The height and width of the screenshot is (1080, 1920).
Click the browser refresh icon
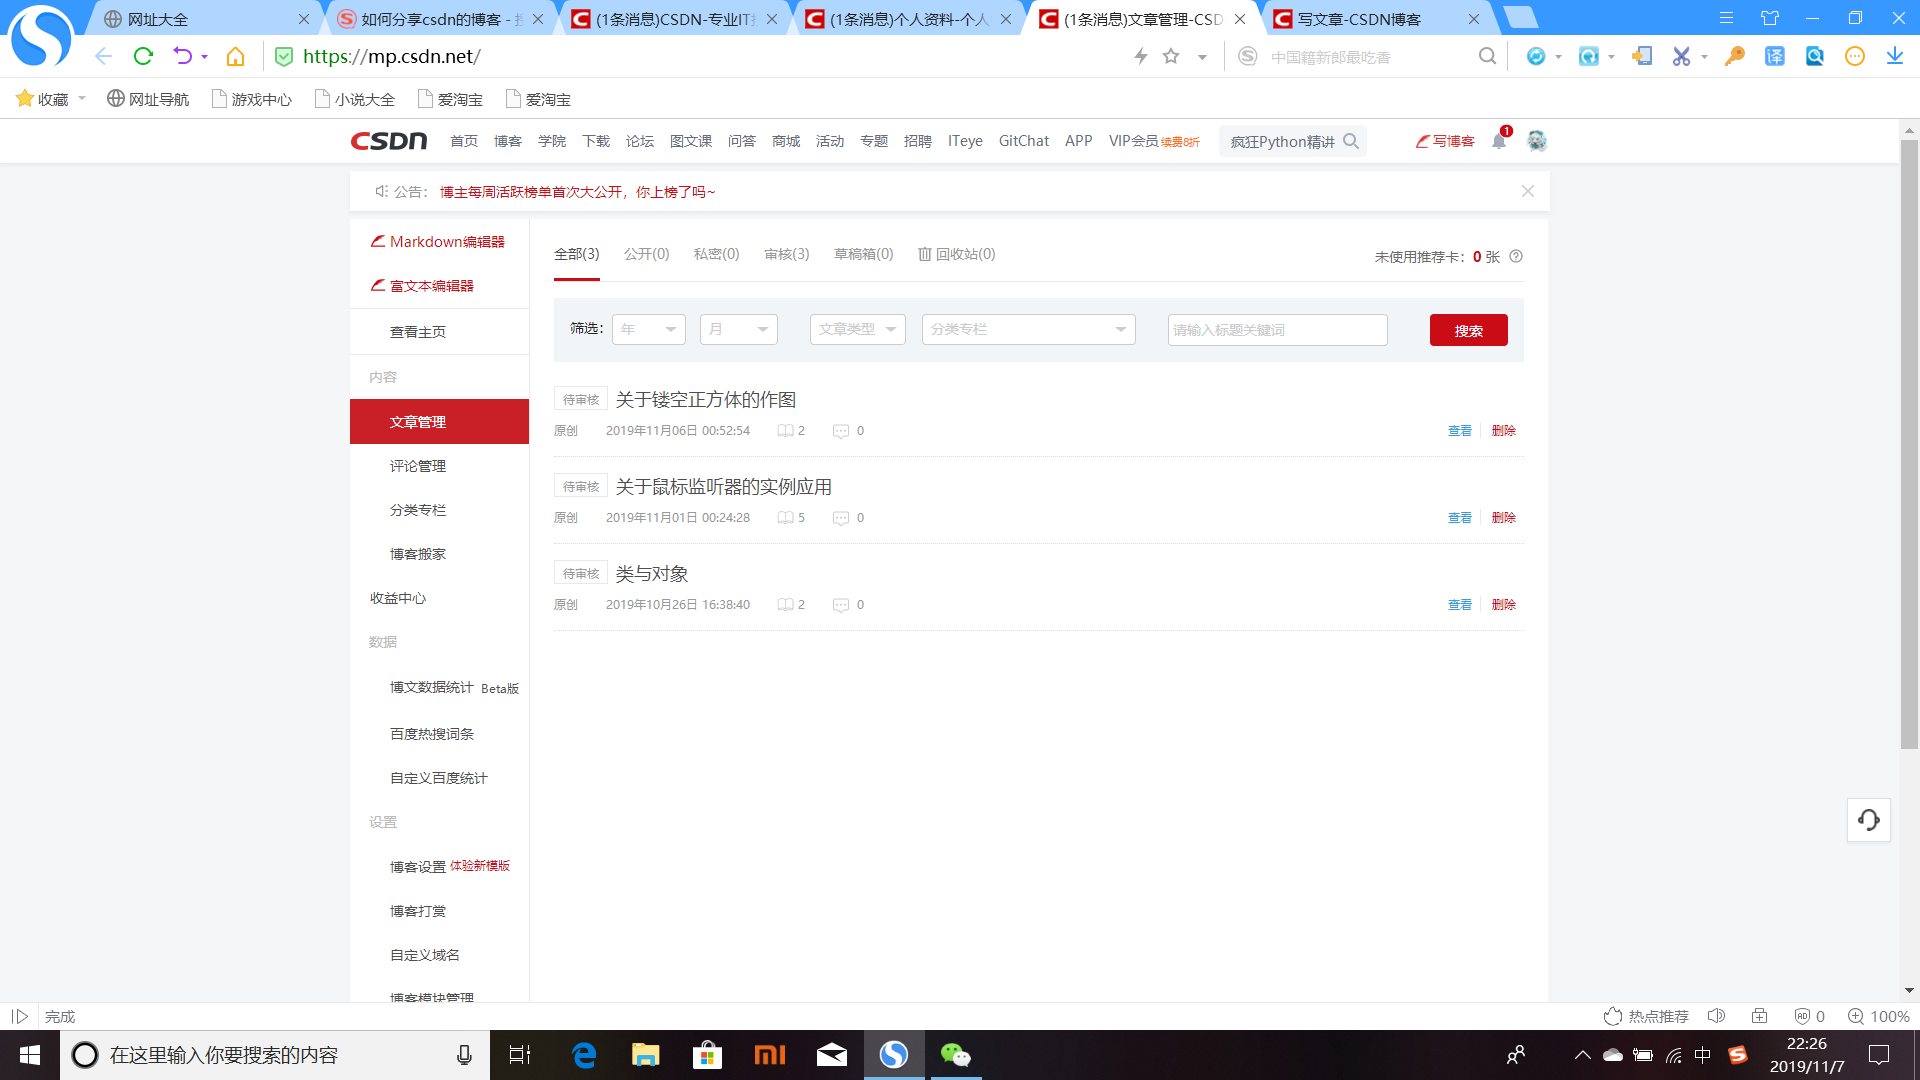143,57
